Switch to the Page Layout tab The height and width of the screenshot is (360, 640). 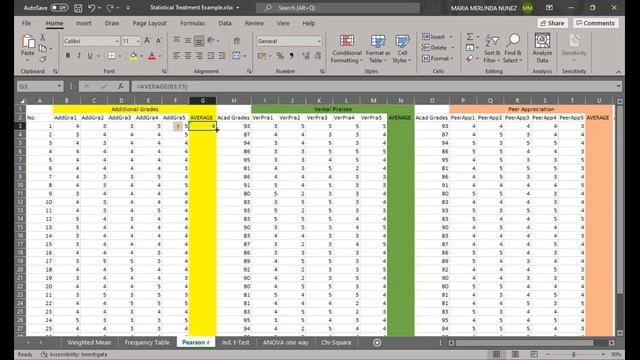tap(149, 23)
